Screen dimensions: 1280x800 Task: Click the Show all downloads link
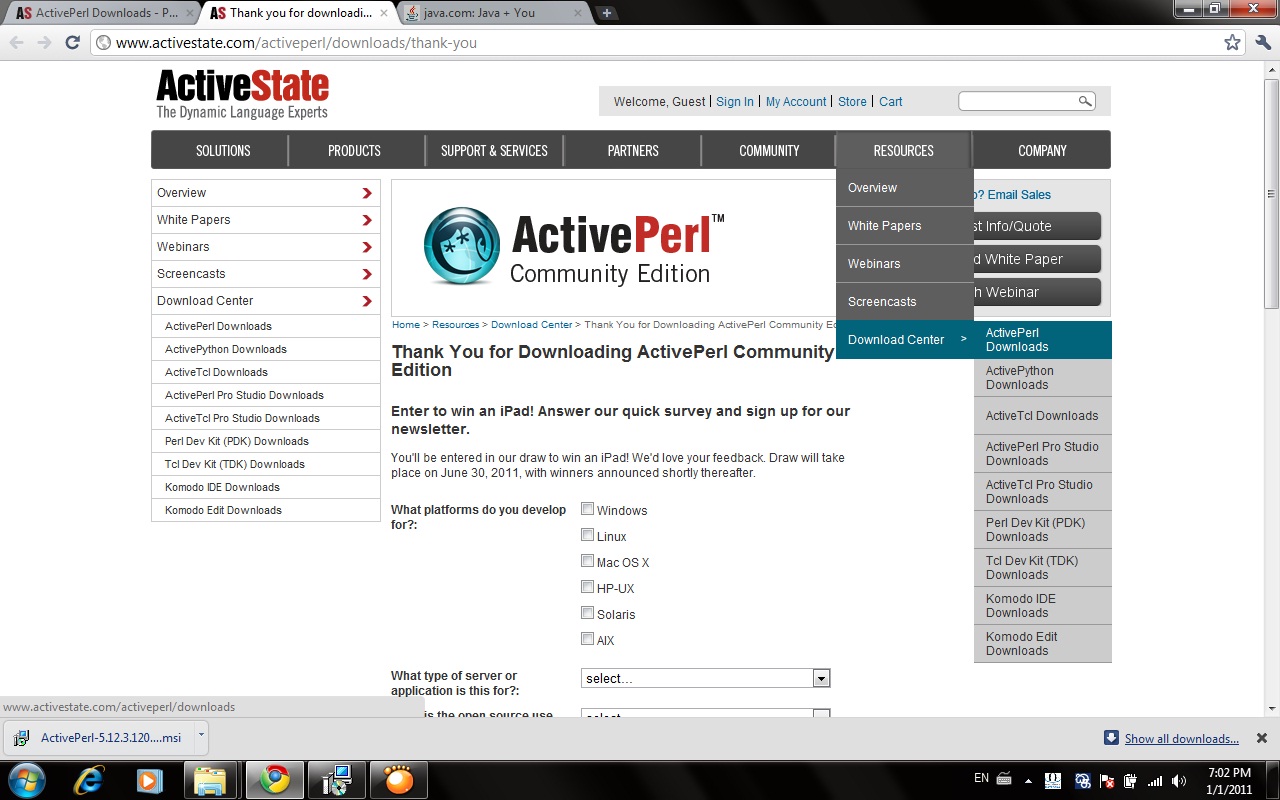1182,739
